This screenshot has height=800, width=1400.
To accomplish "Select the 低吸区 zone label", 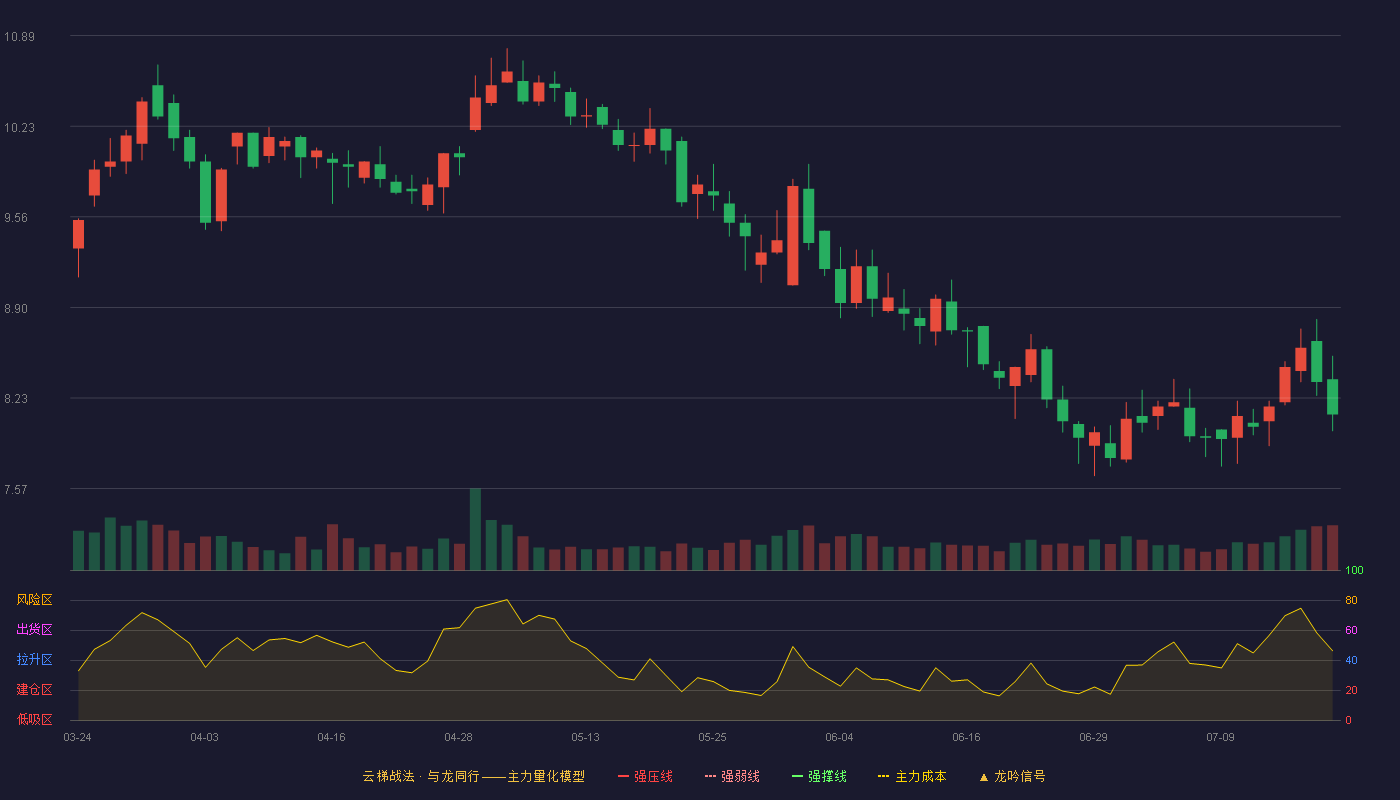I will pos(34,720).
